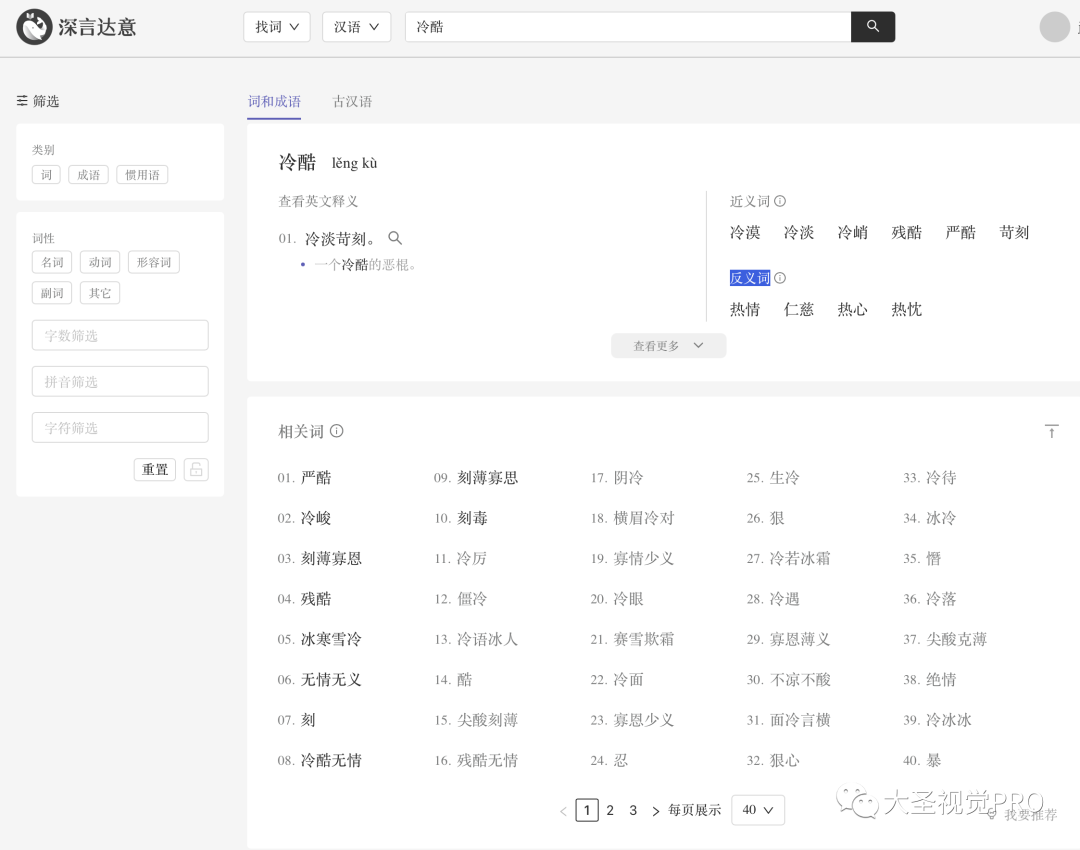Image resolution: width=1080 pixels, height=850 pixels.
Task: Open the user avatar icon
Action: [1054, 27]
